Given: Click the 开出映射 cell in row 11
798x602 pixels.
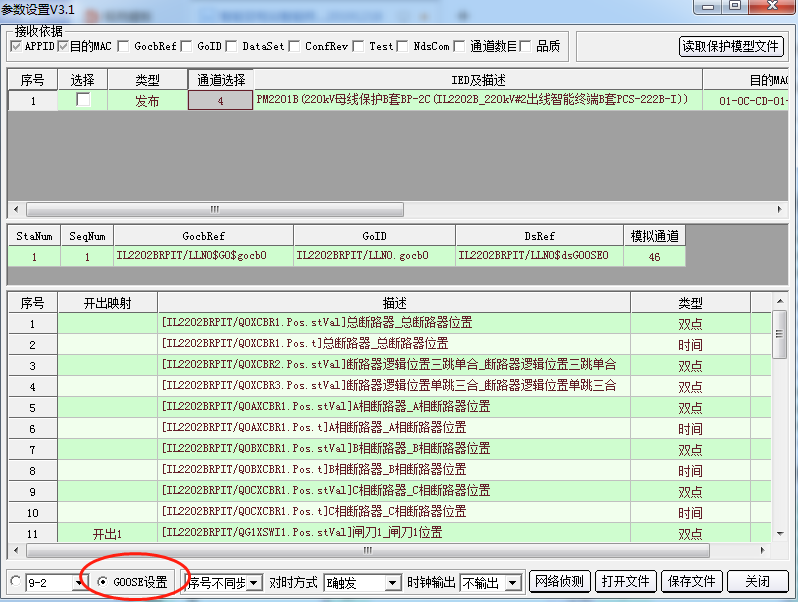Looking at the screenshot, I should coord(107,533).
